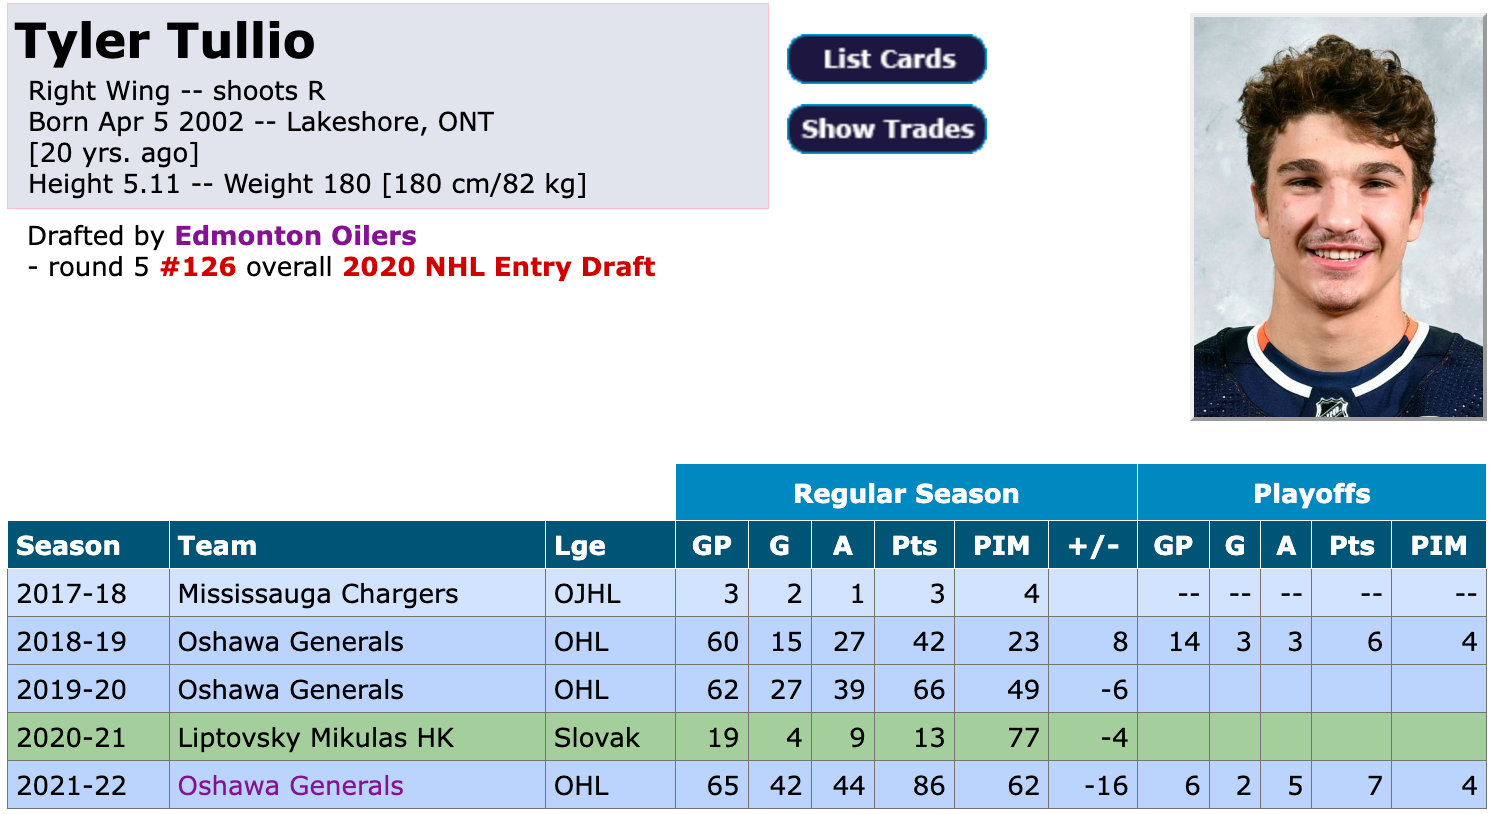
Task: Click the List Cards button
Action: [x=887, y=59]
